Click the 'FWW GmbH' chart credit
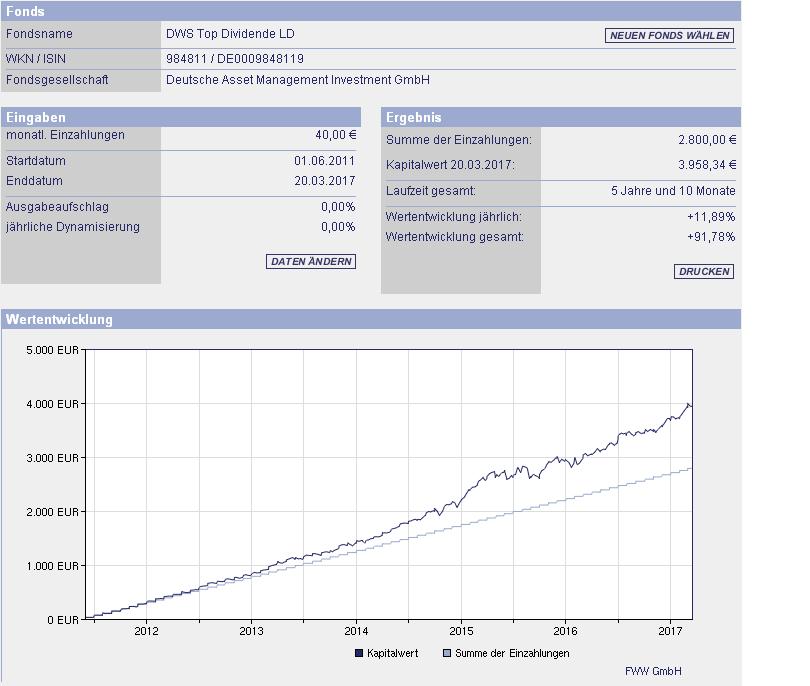810x686 pixels. tap(653, 671)
